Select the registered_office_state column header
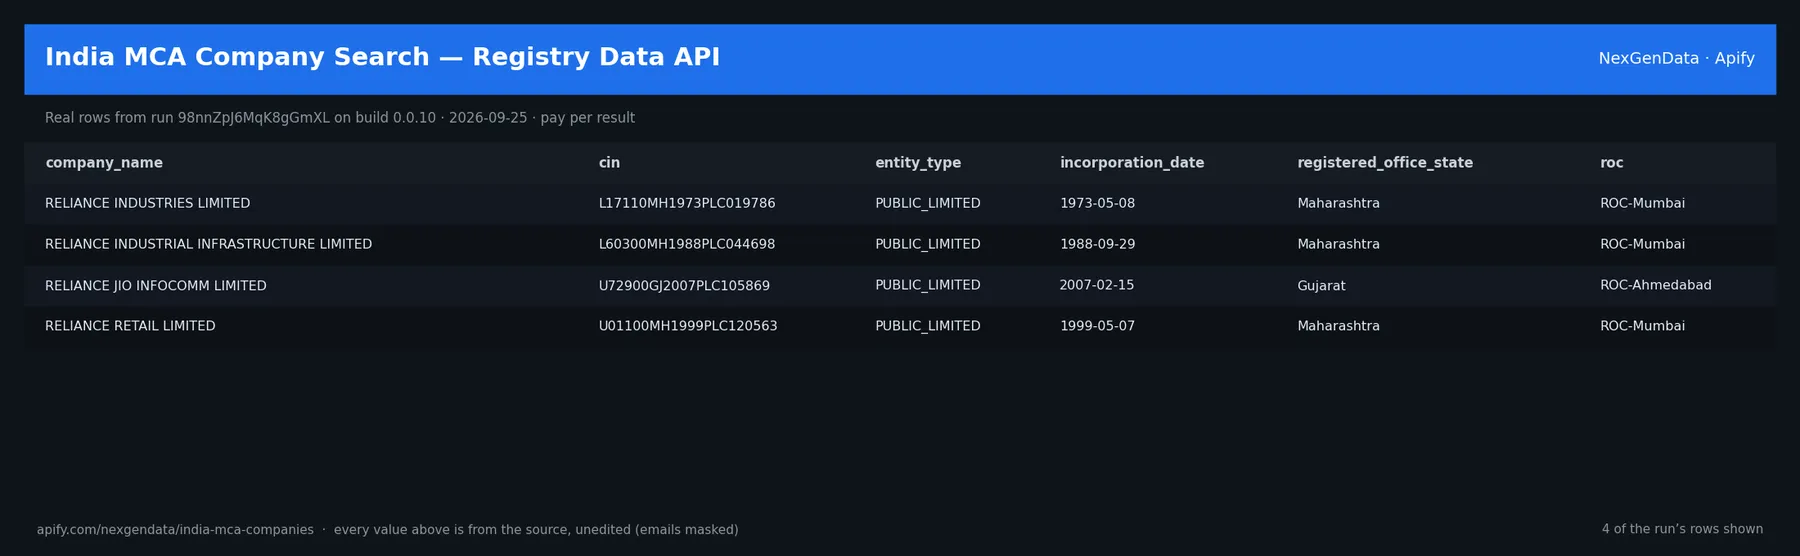The width and height of the screenshot is (1800, 556). [1385, 163]
